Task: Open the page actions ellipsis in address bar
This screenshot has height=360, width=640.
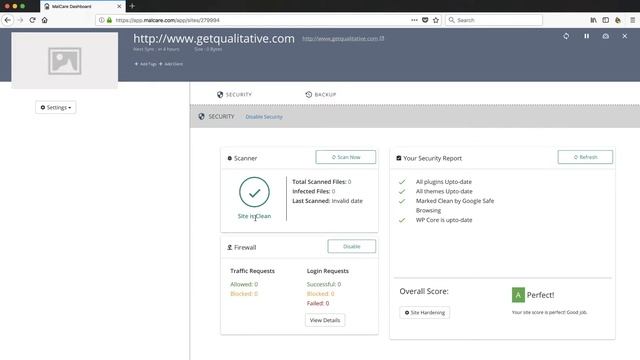Action: click(x=414, y=20)
